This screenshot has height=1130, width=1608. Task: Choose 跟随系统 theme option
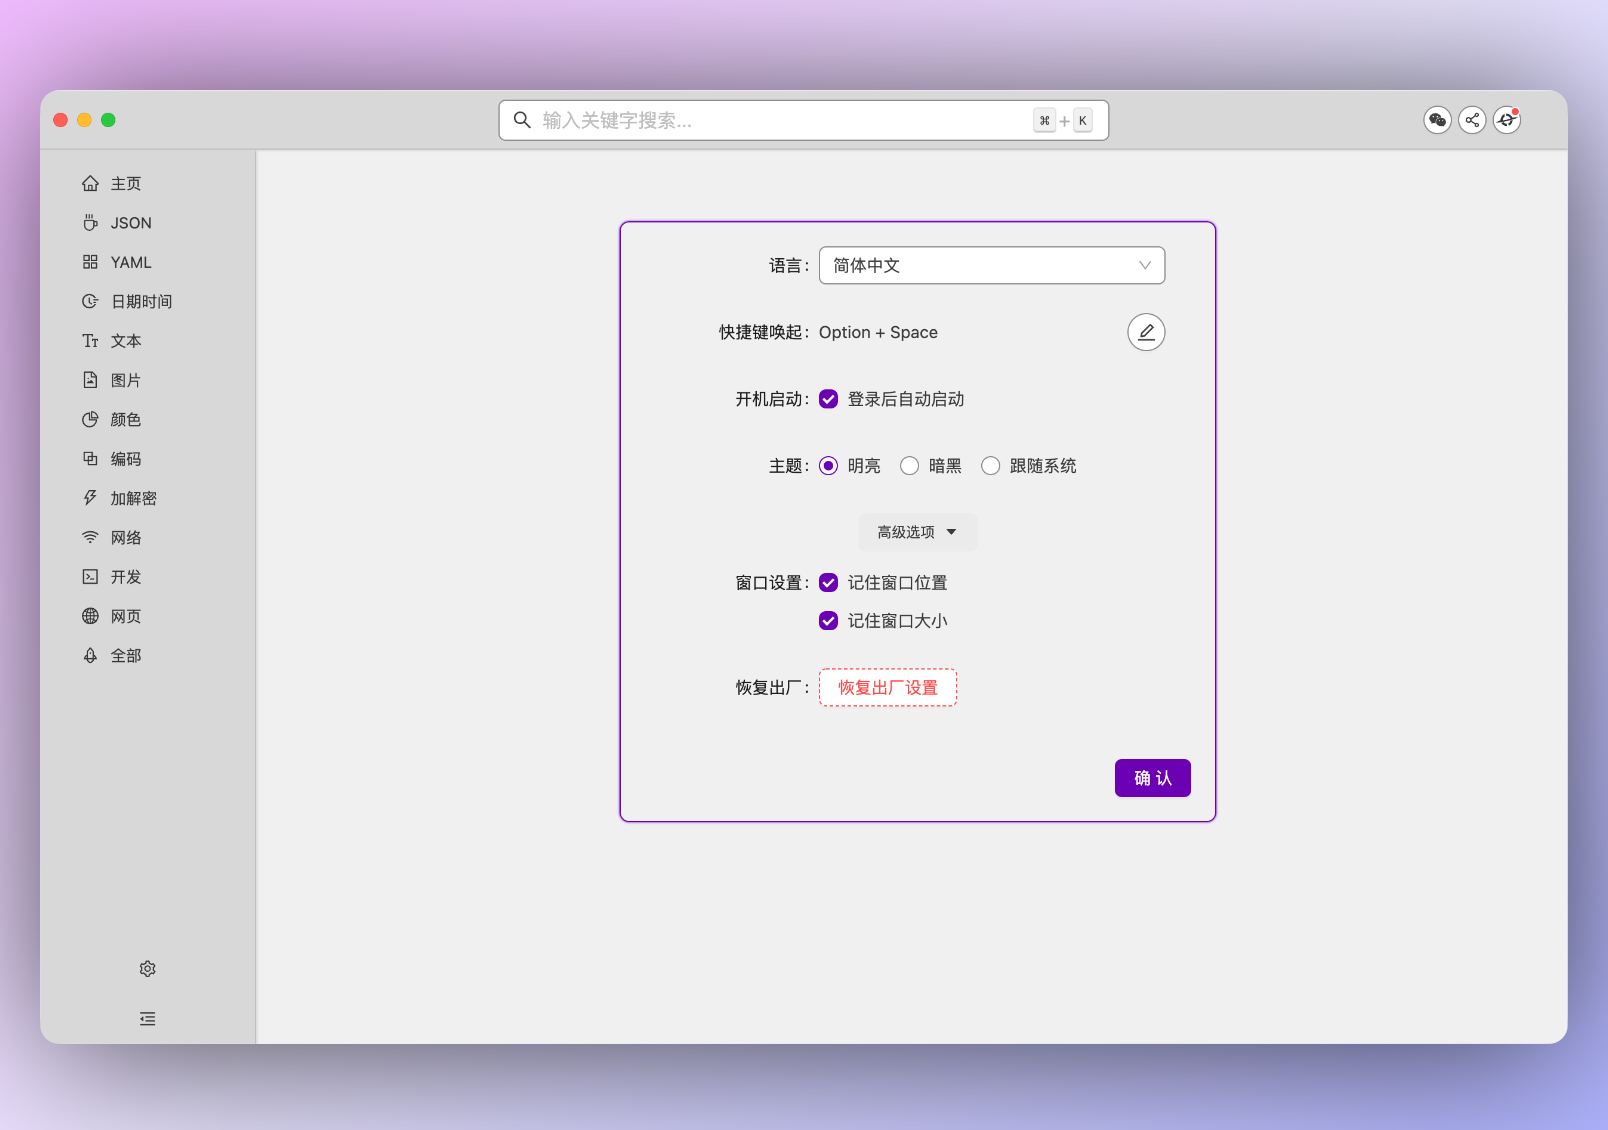pos(990,465)
